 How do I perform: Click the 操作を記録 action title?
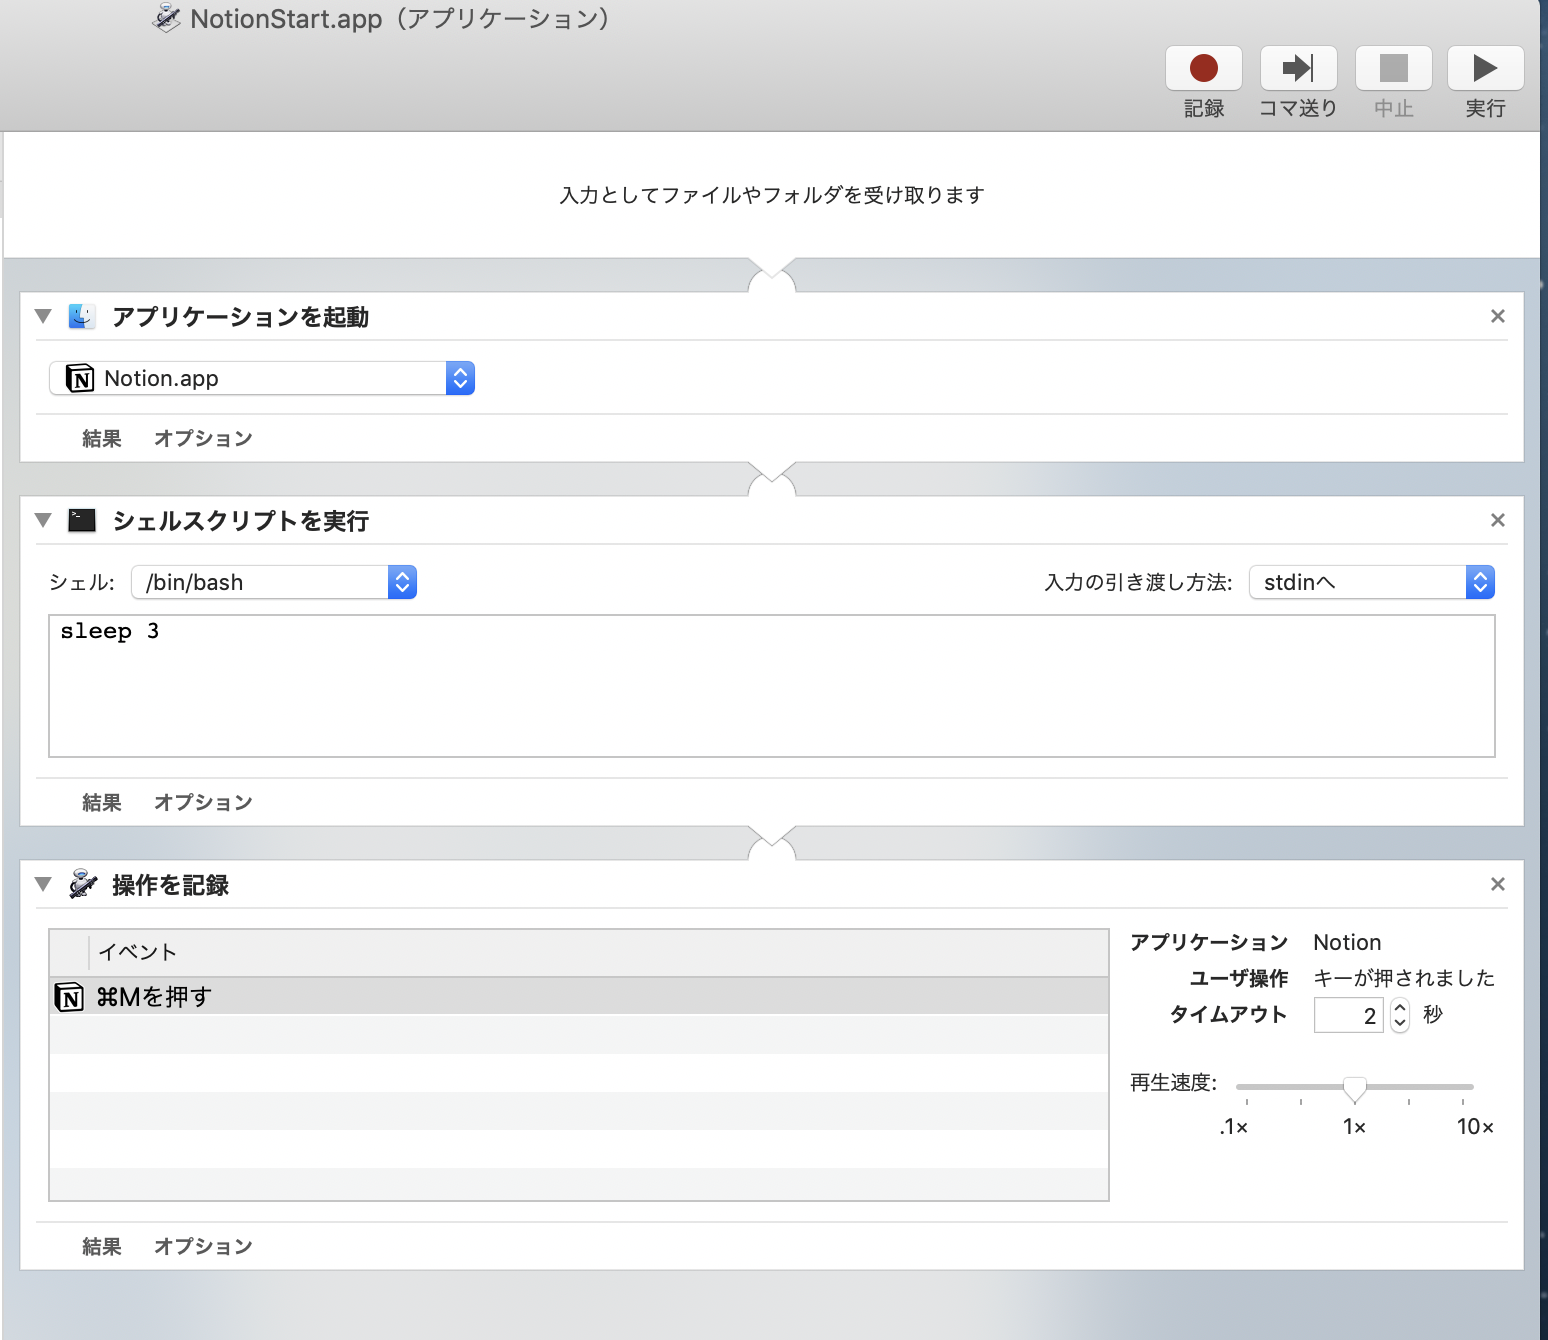pos(171,885)
